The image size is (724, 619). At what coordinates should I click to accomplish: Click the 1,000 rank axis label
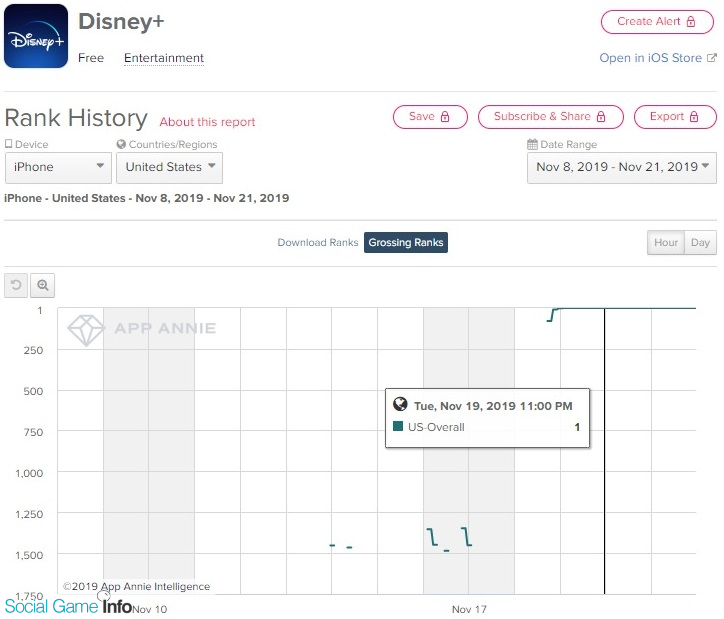[29, 473]
